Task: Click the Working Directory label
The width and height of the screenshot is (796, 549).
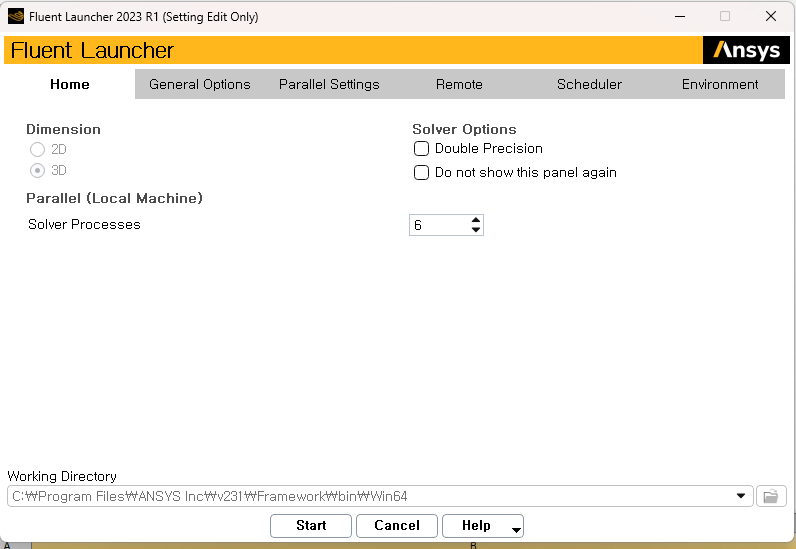Action: pos(62,476)
